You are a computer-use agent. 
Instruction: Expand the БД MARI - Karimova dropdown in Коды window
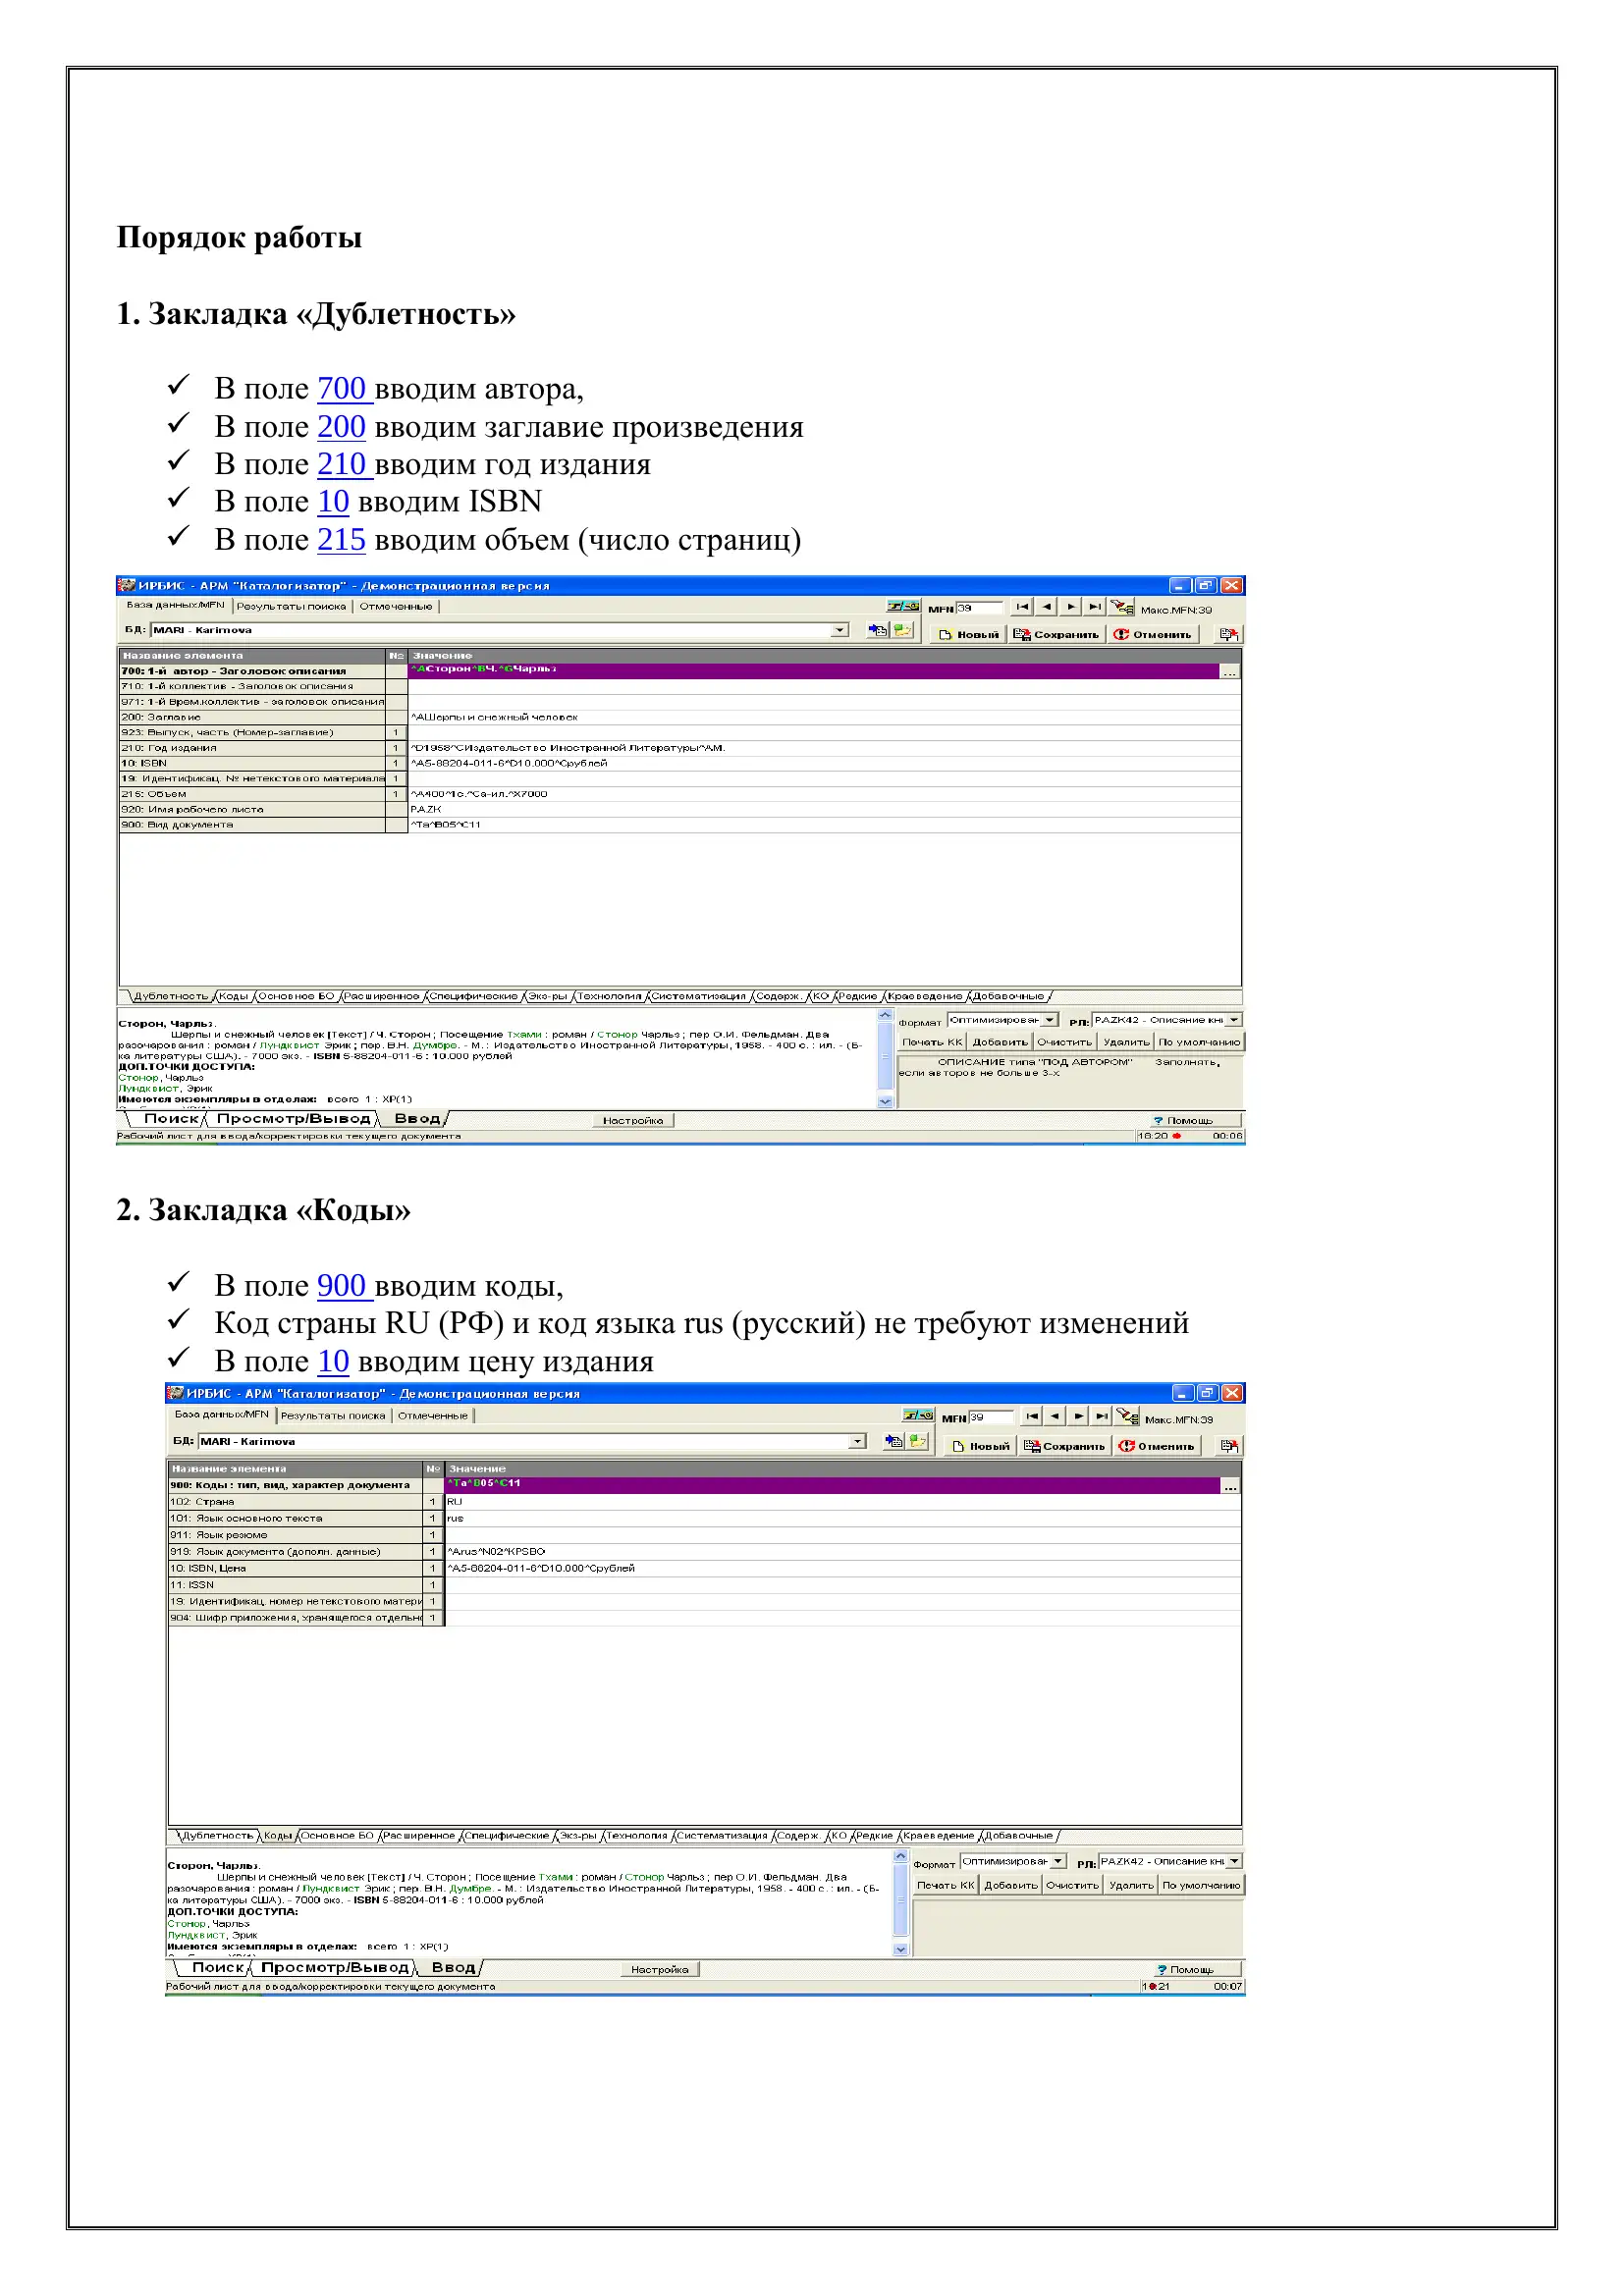tap(857, 1441)
